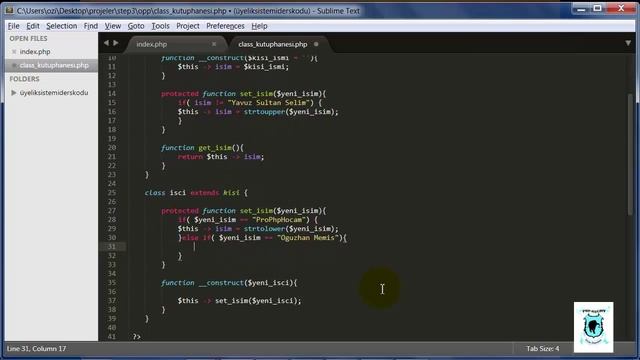
Task: Expand the üyeliksistemiderskodu folder arrow
Action: (13, 93)
